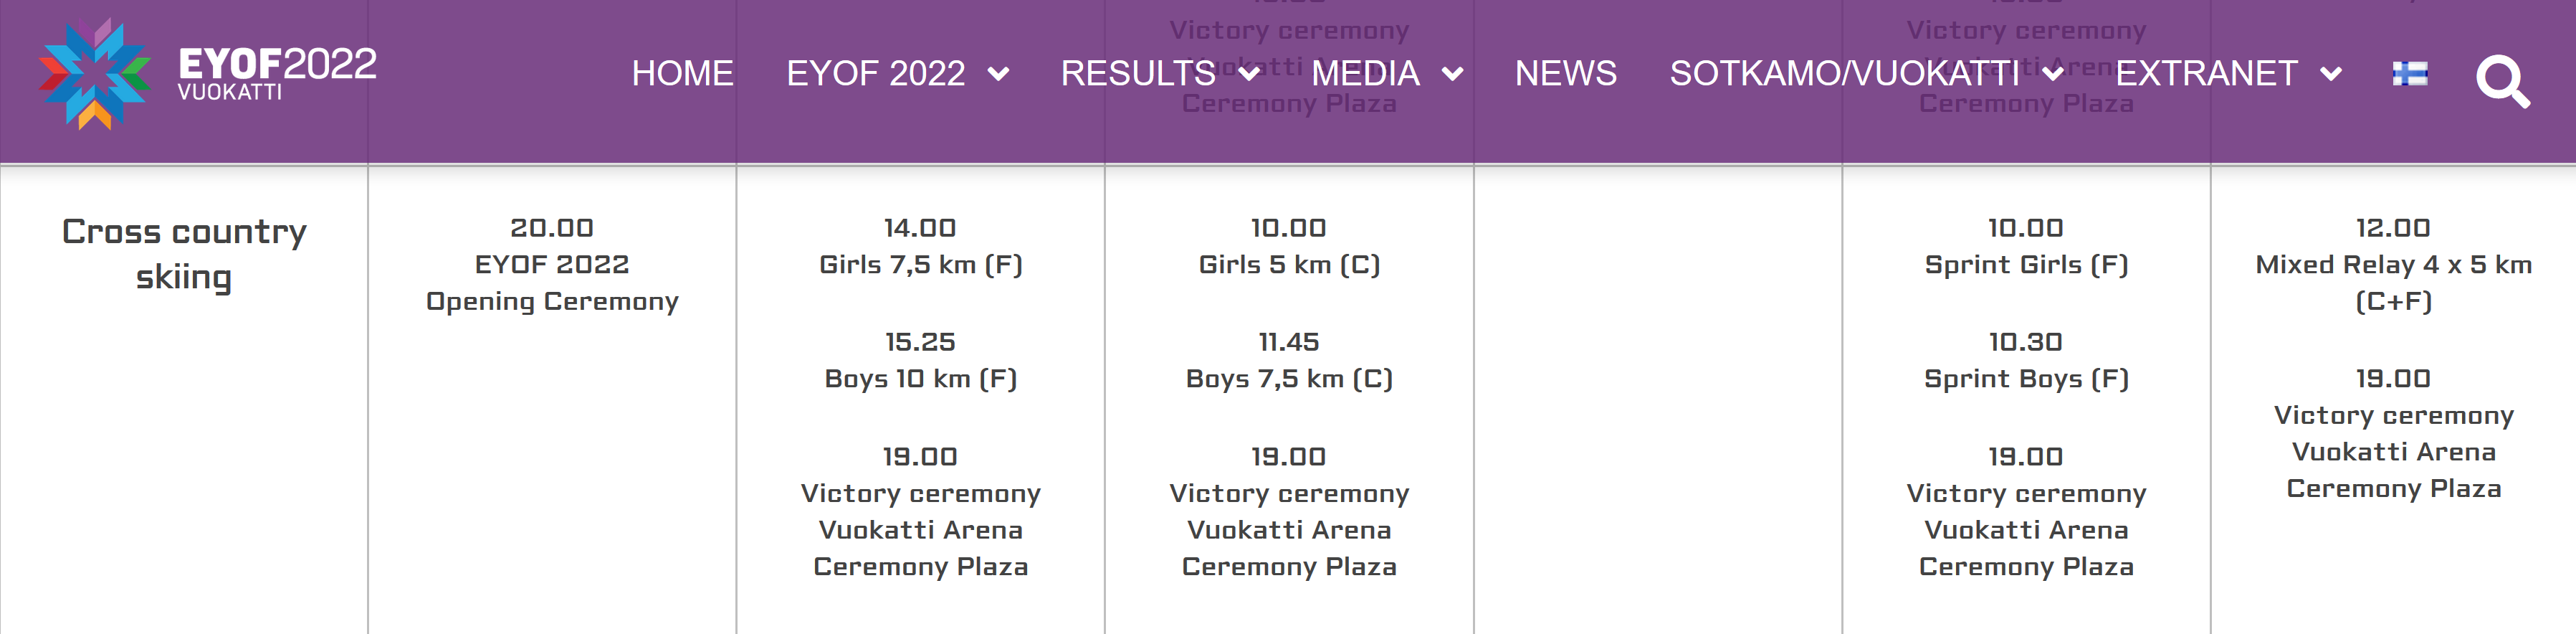The image size is (2576, 634).
Task: Expand the chevron beside RESULTS
Action: tap(1249, 73)
